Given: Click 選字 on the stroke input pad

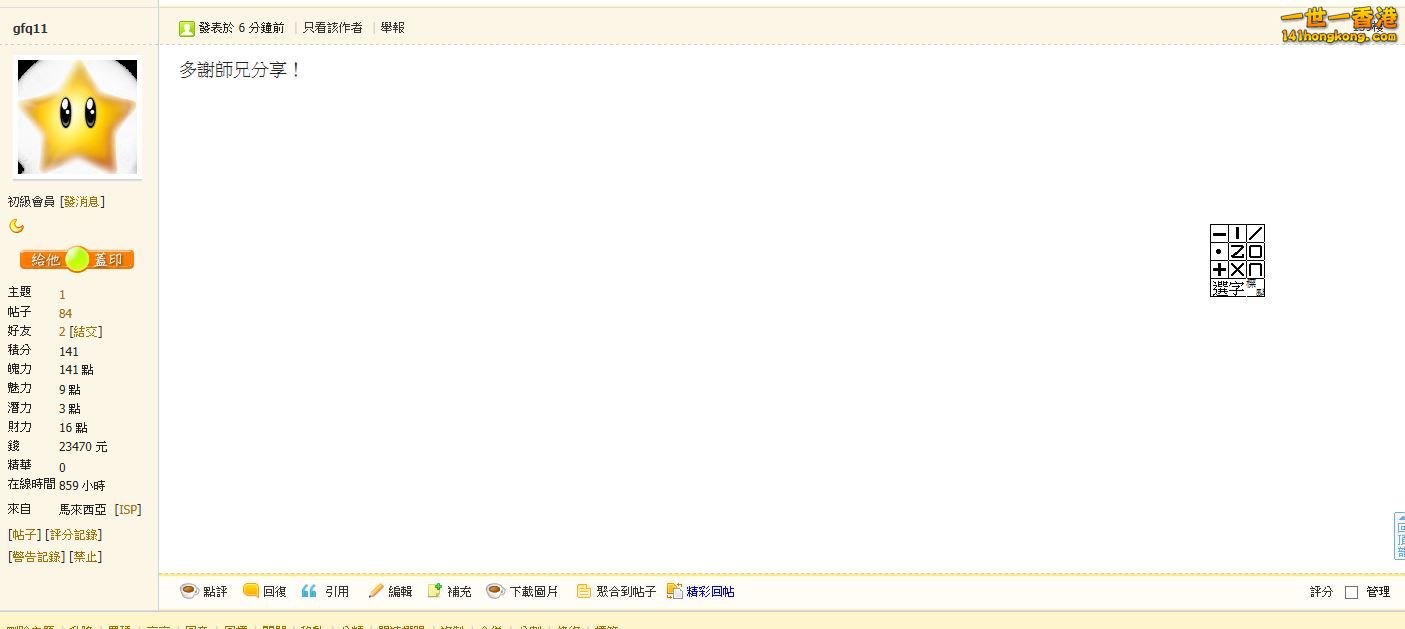Looking at the screenshot, I should coord(1227,288).
